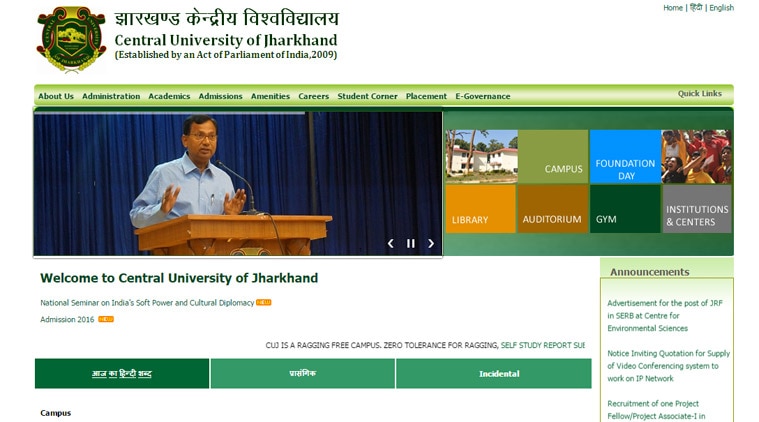Switch site language to English
Image resolution: width=759 pixels, height=422 pixels.
pos(721,8)
